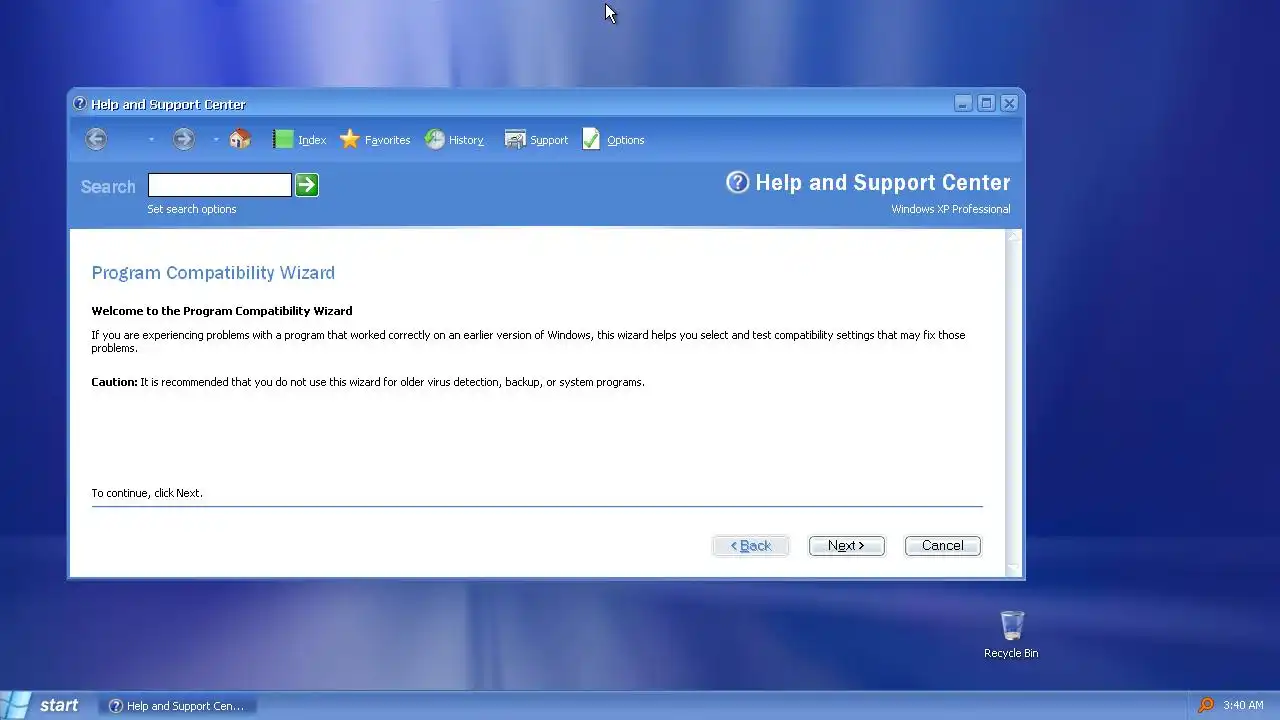
Task: Click the 3:40 AM system clock
Action: point(1244,706)
